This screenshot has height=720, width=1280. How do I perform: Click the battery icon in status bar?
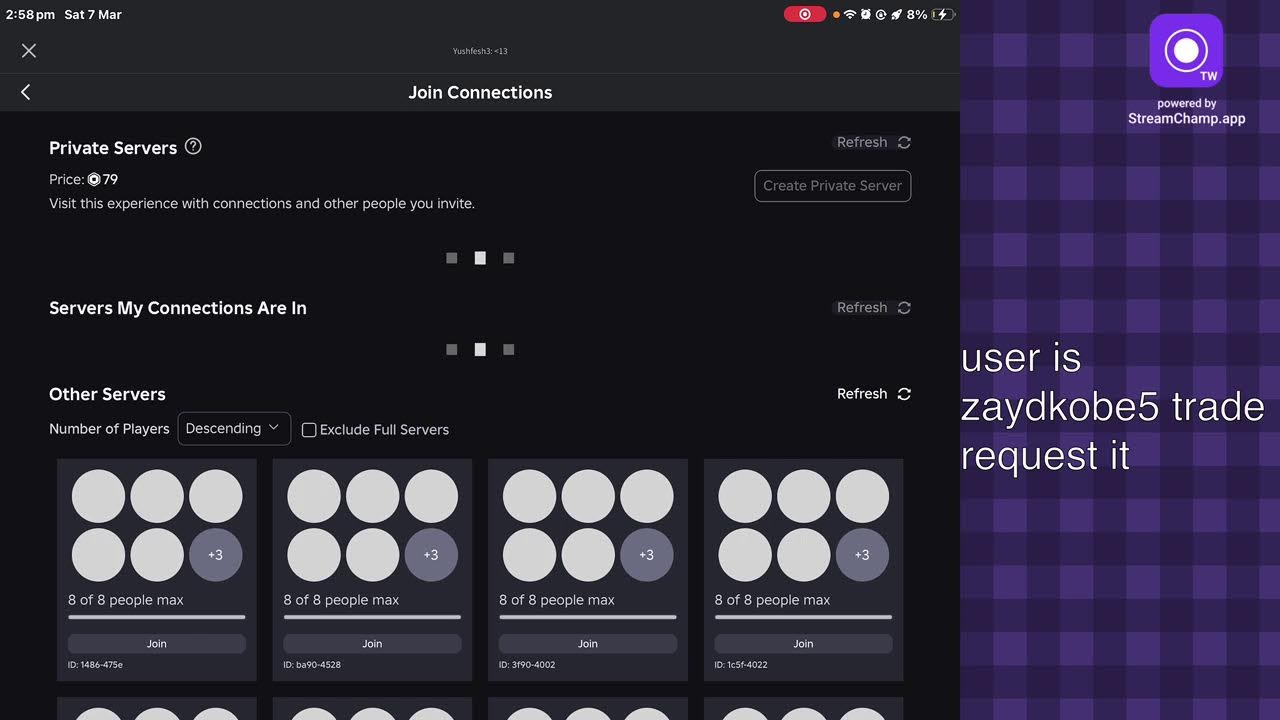pos(943,15)
